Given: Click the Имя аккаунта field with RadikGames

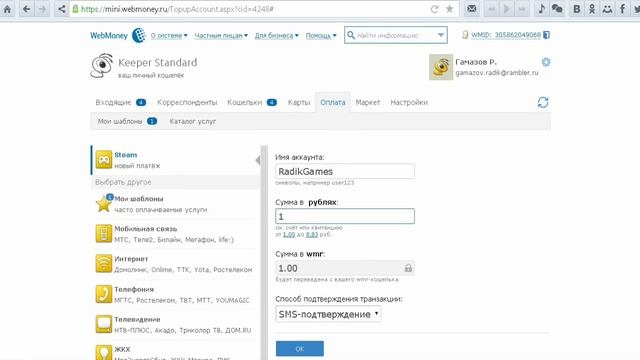Looking at the screenshot, I should pos(345,171).
